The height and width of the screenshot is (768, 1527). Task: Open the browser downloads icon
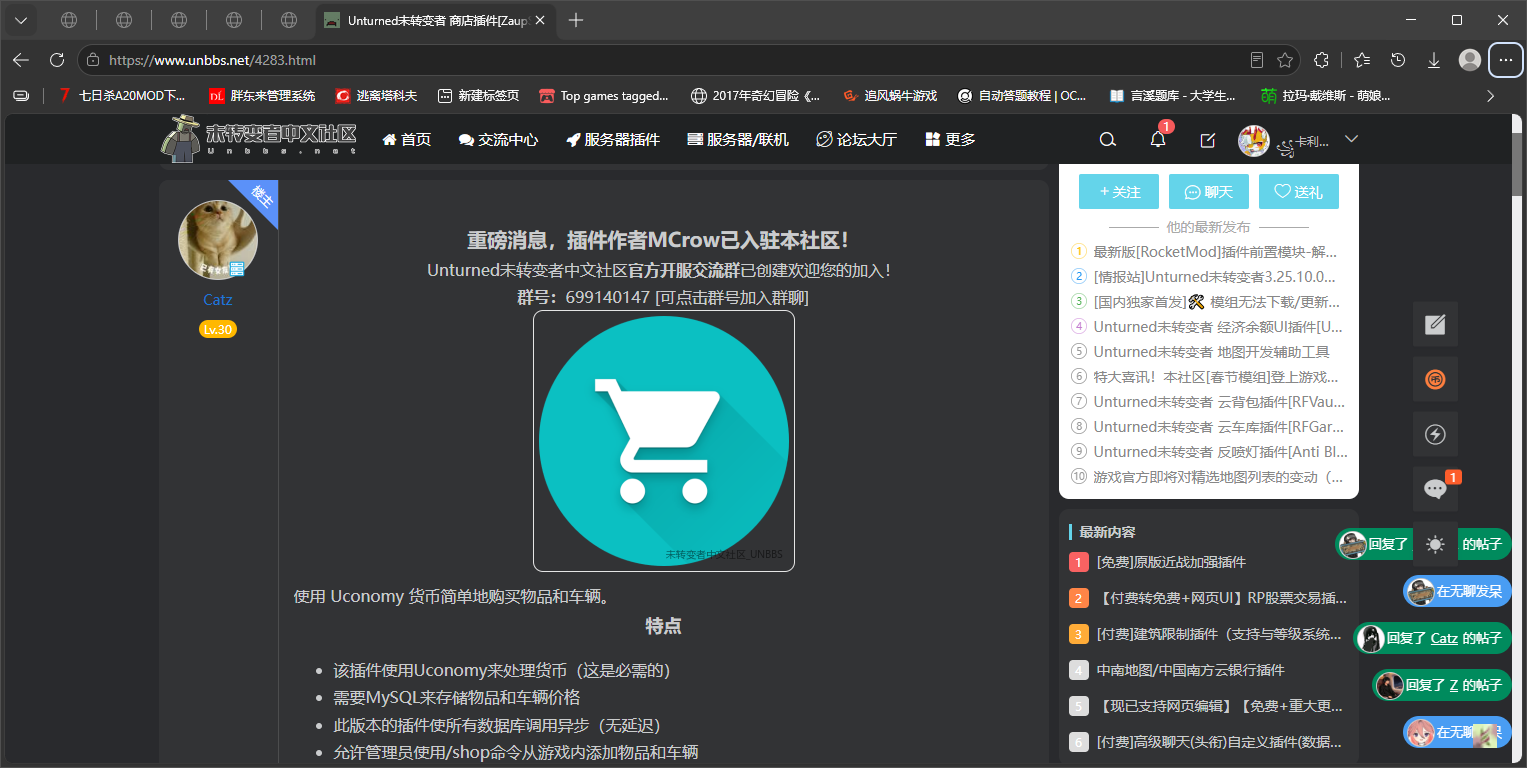(1434, 60)
